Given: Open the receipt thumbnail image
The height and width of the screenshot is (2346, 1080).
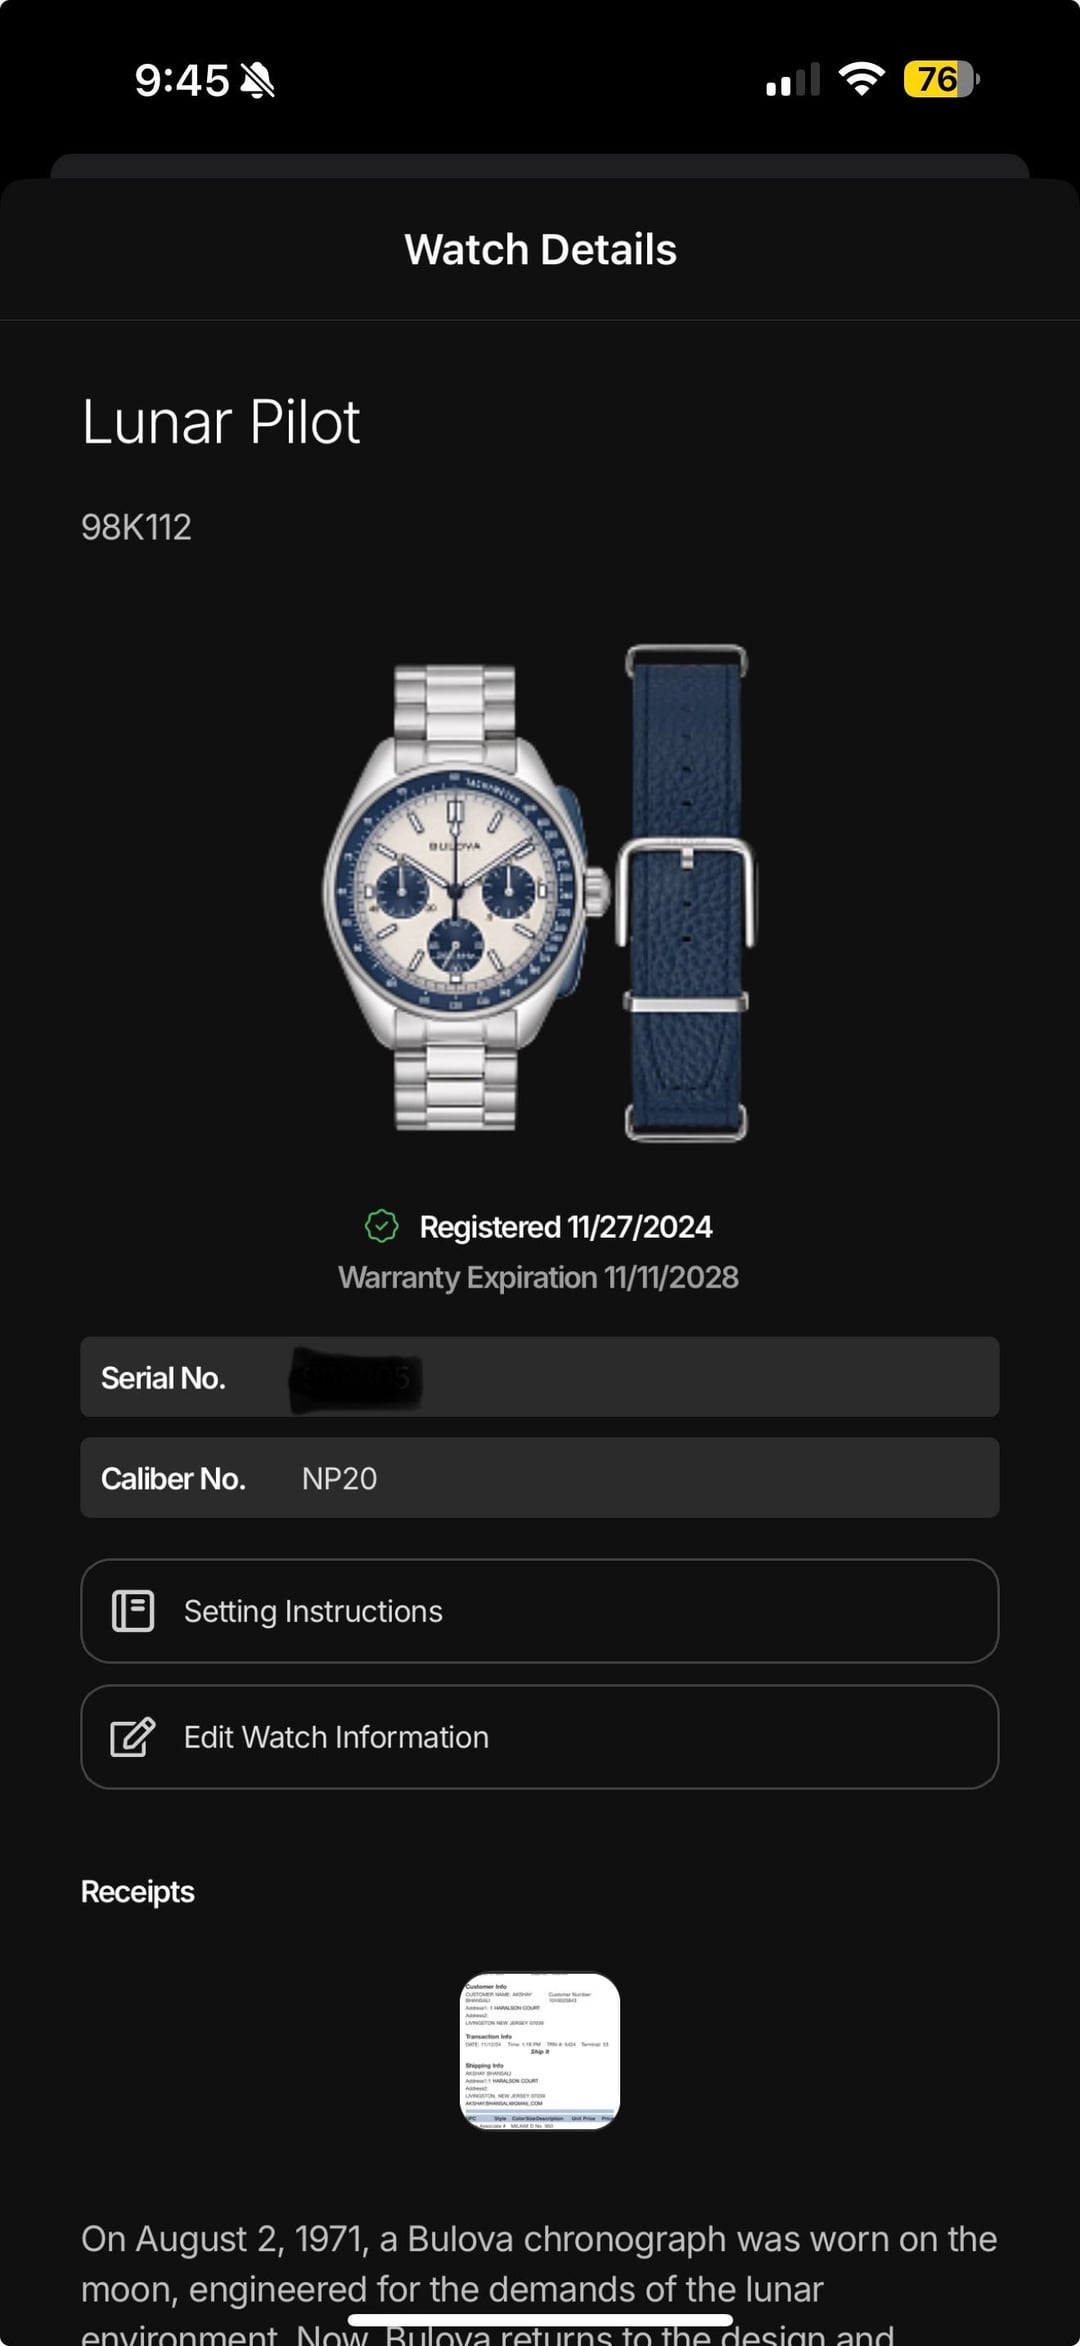Looking at the screenshot, I should (x=540, y=2050).
